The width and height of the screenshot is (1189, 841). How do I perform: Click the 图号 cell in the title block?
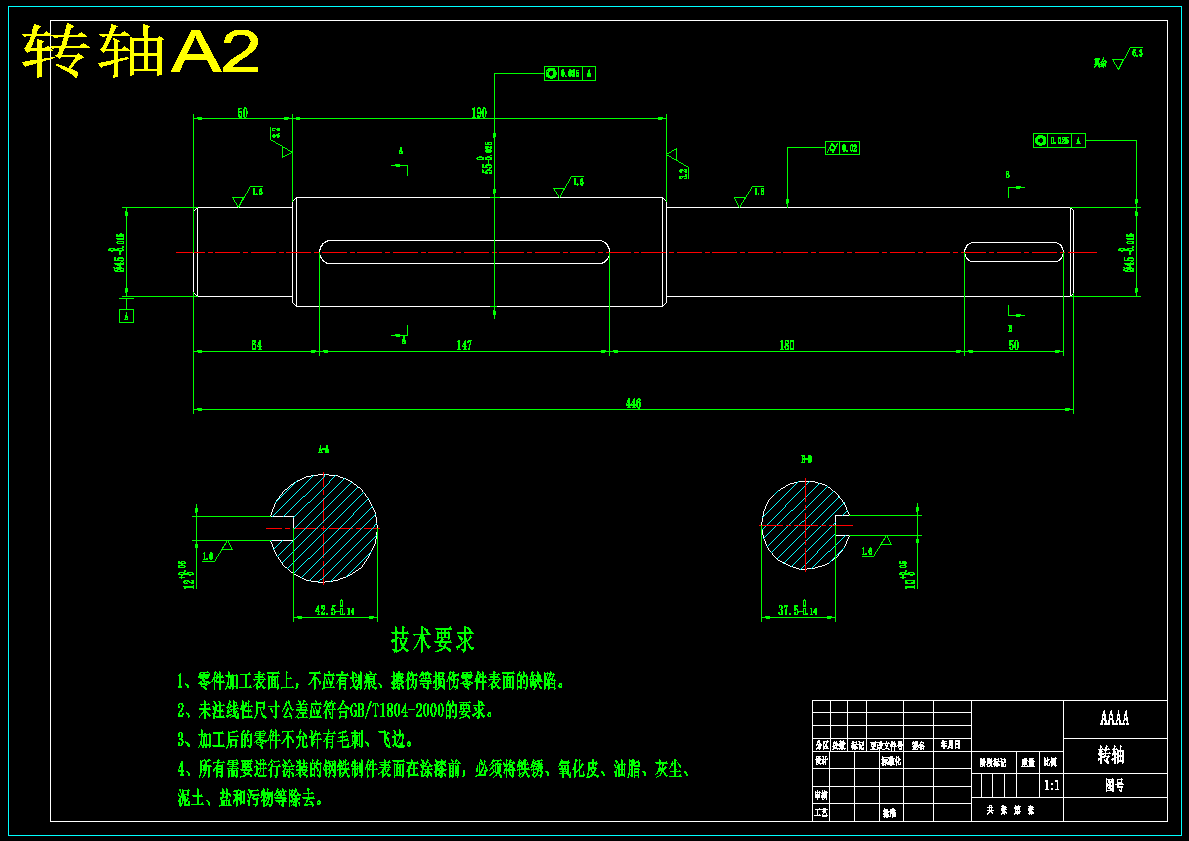pyautogui.click(x=1114, y=786)
